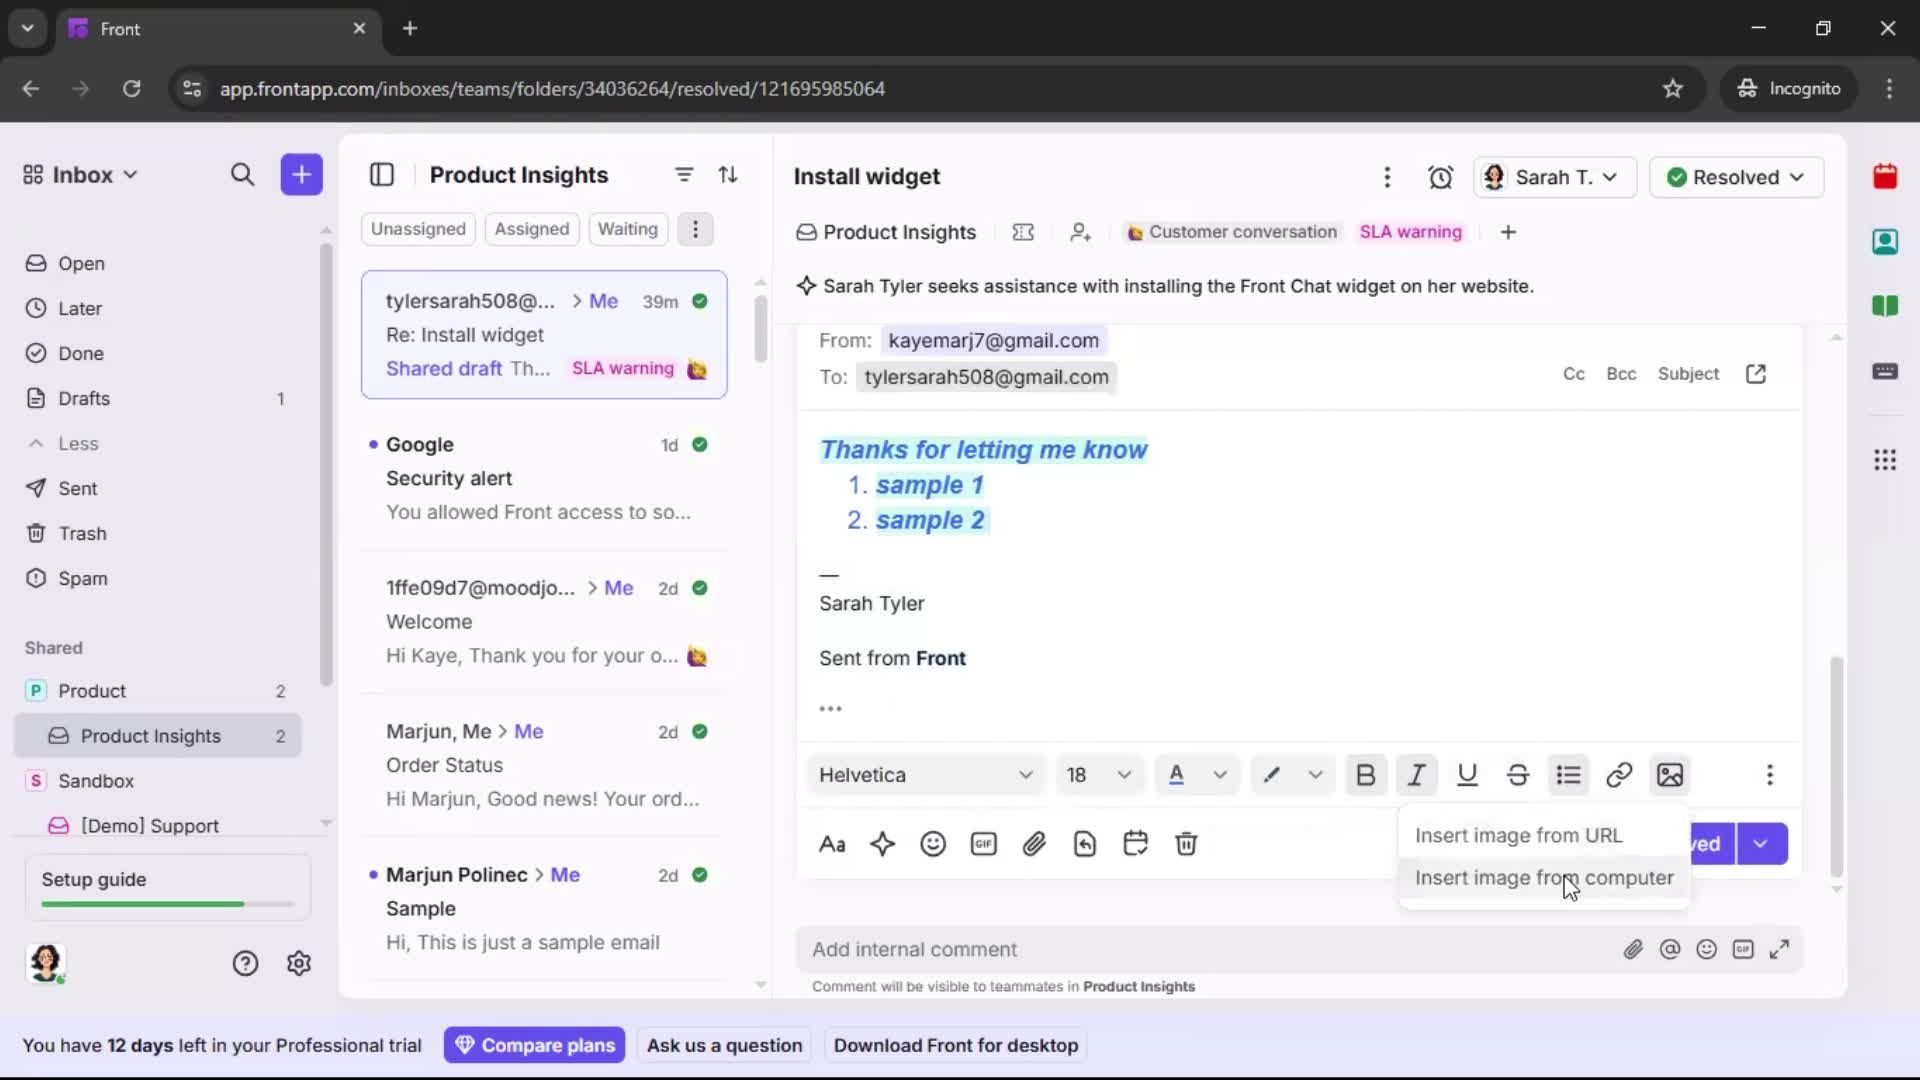Click the schedule send calendar icon
Viewport: 1920px width, 1080px height.
coord(1136,845)
